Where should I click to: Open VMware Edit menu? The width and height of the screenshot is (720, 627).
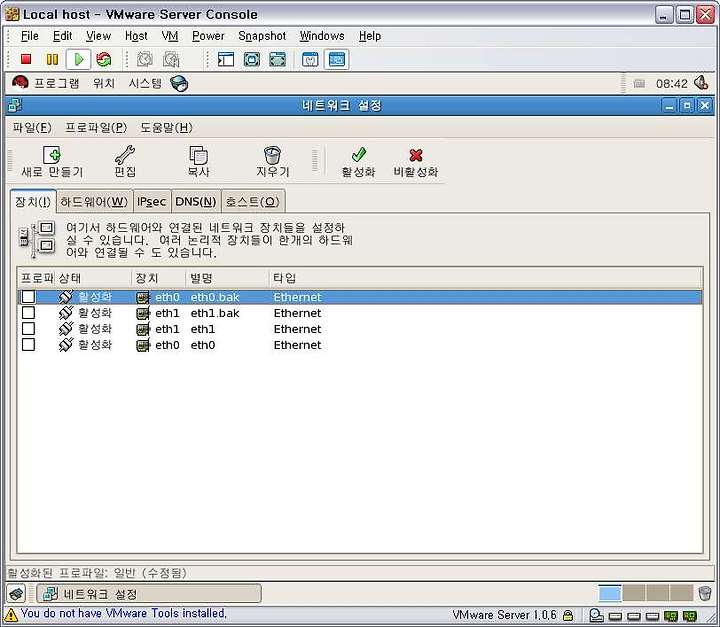pyautogui.click(x=62, y=36)
